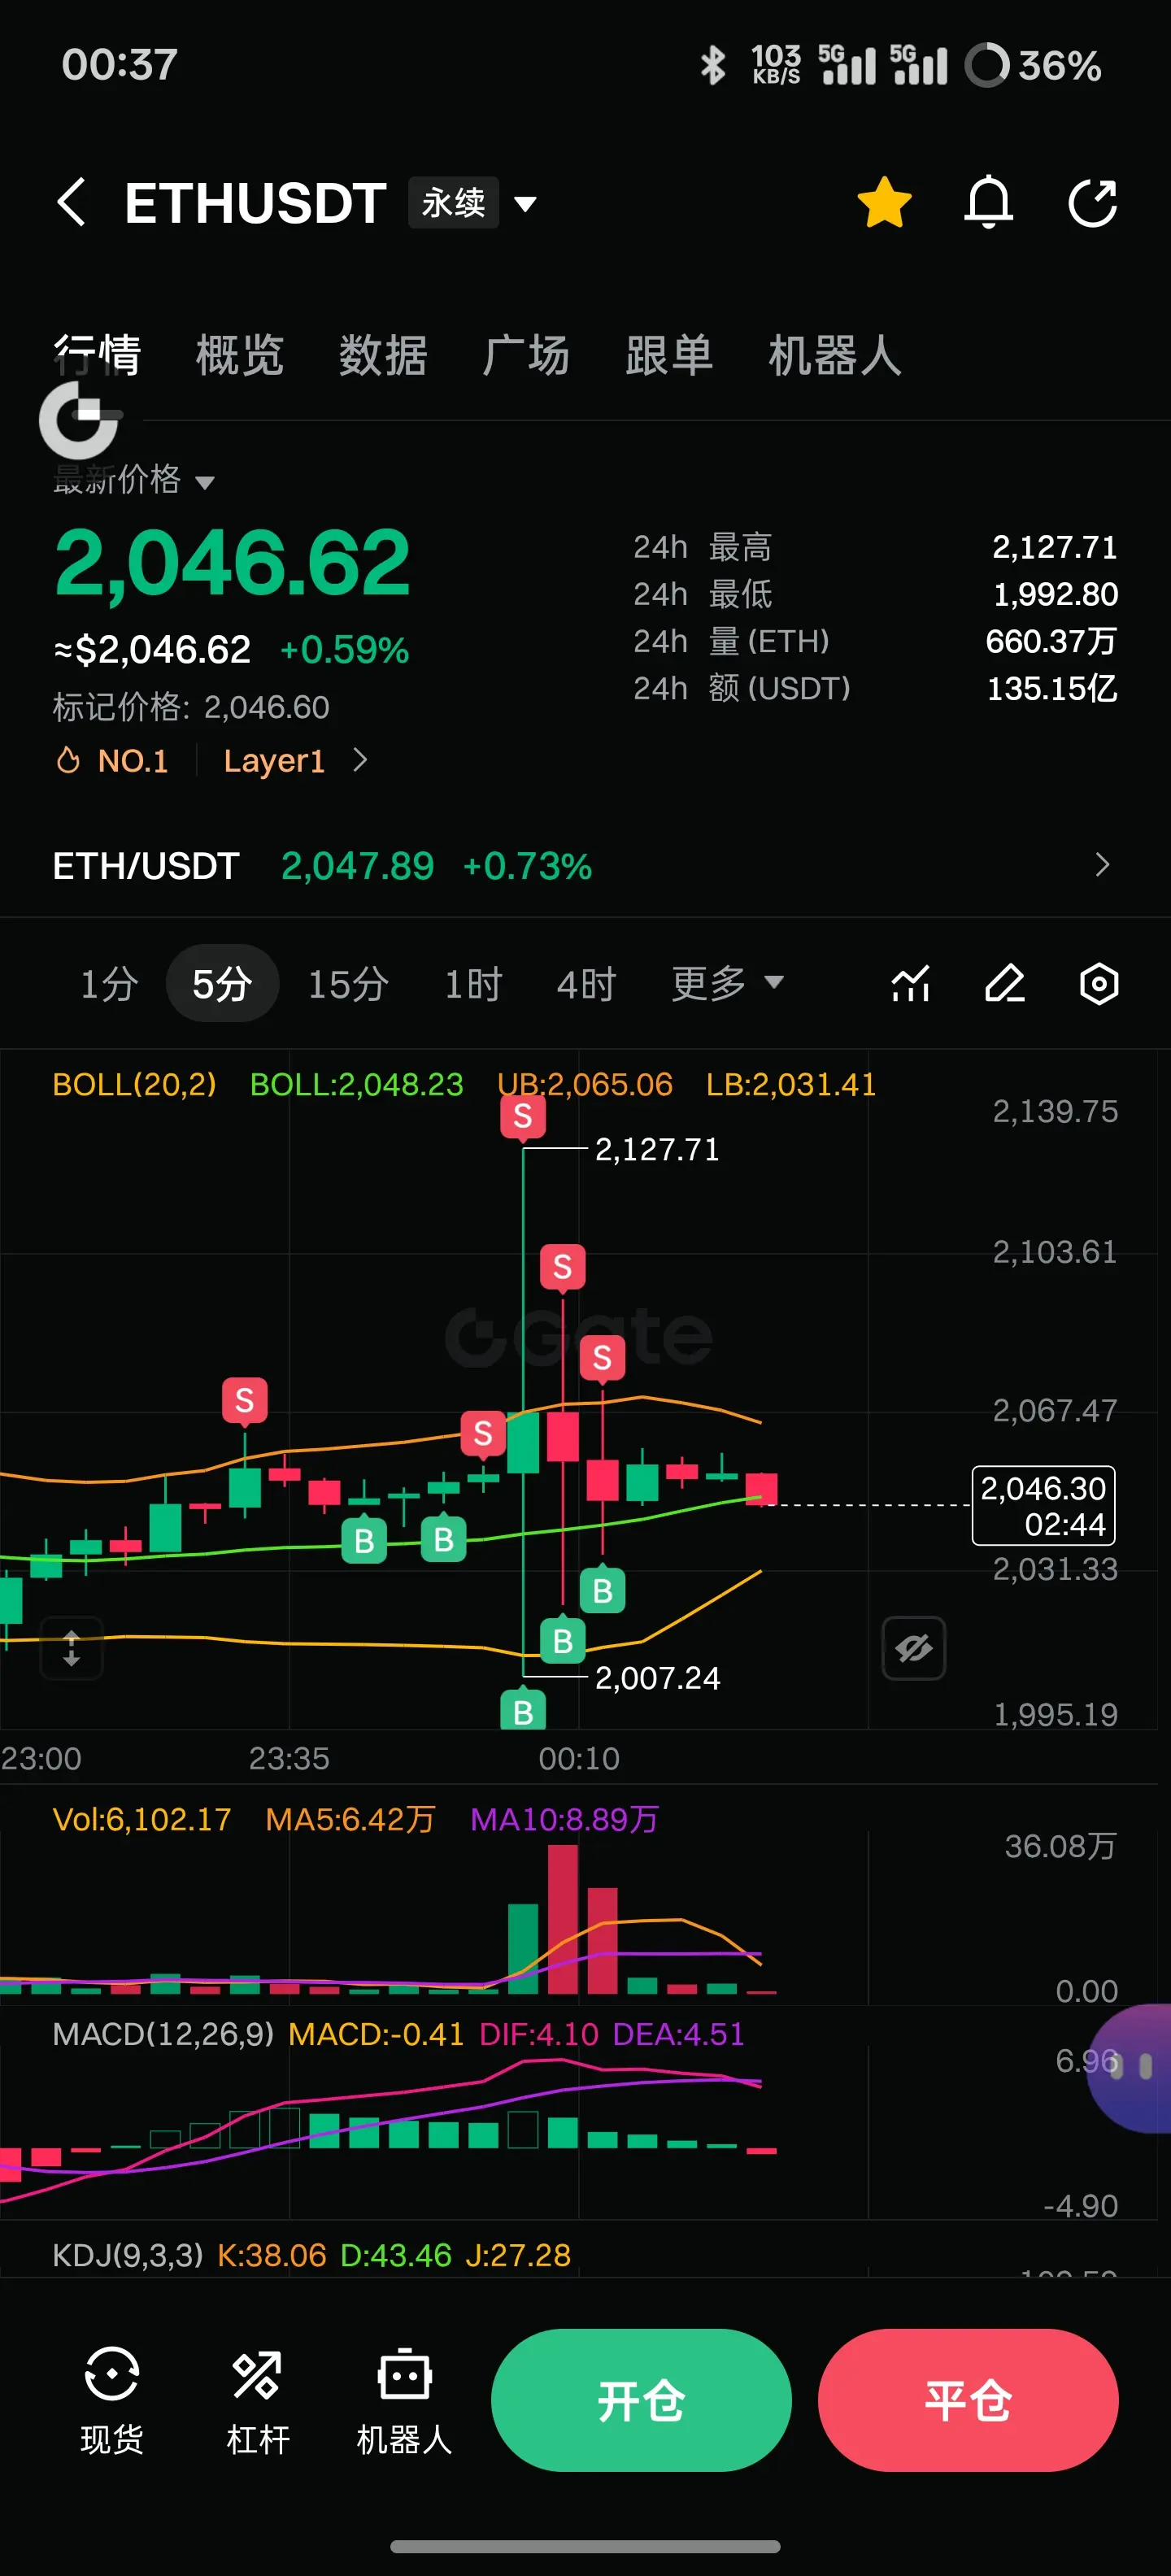This screenshot has height=2576, width=1171.
Task: Go to the 跟单 tab
Action: pos(669,356)
